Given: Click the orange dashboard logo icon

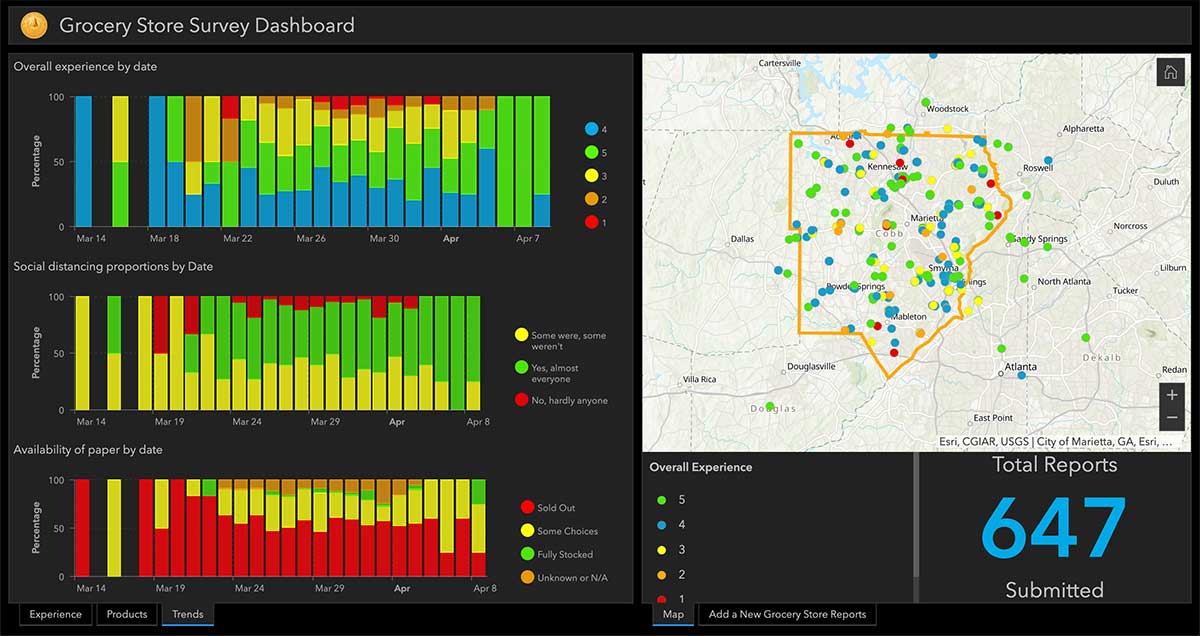Looking at the screenshot, I should (34, 24).
